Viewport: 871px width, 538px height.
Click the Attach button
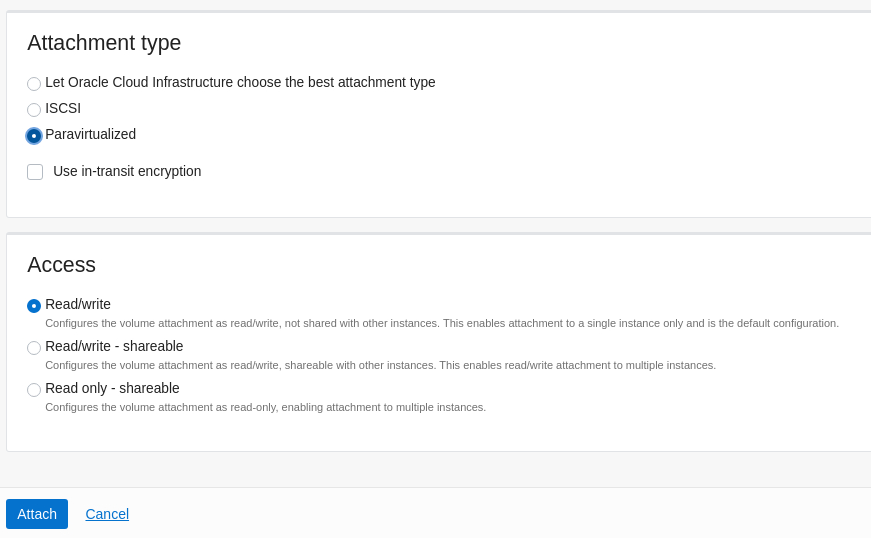(x=37, y=514)
